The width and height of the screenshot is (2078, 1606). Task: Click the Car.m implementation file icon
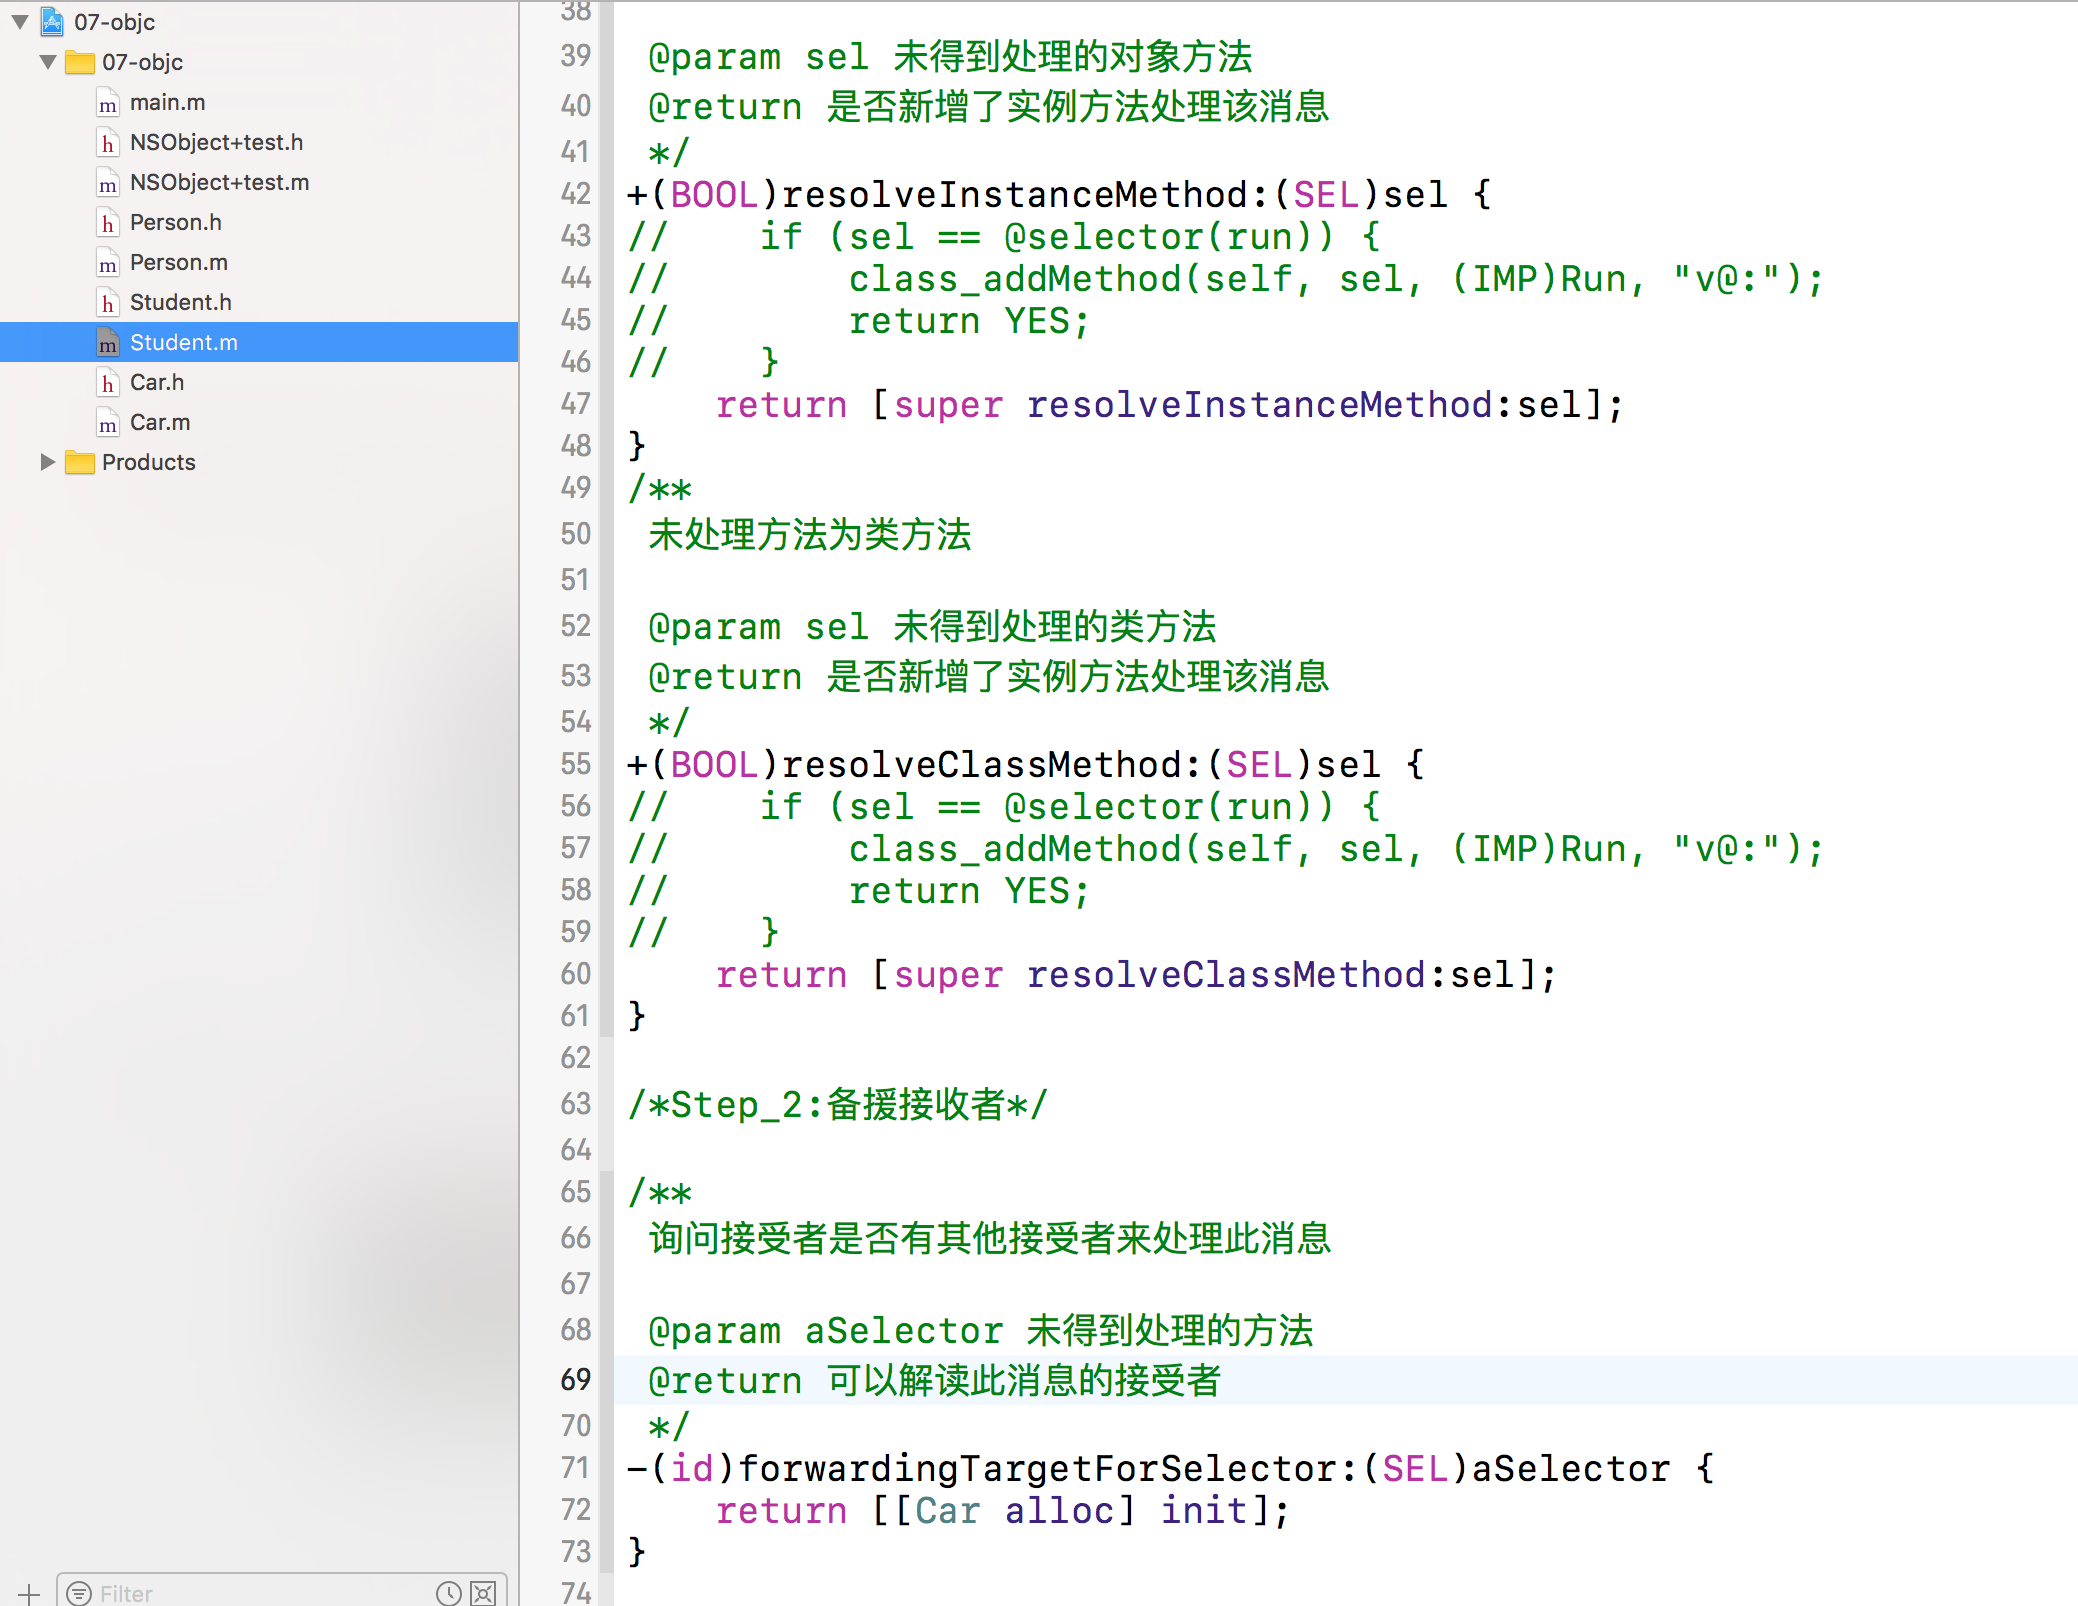(108, 423)
